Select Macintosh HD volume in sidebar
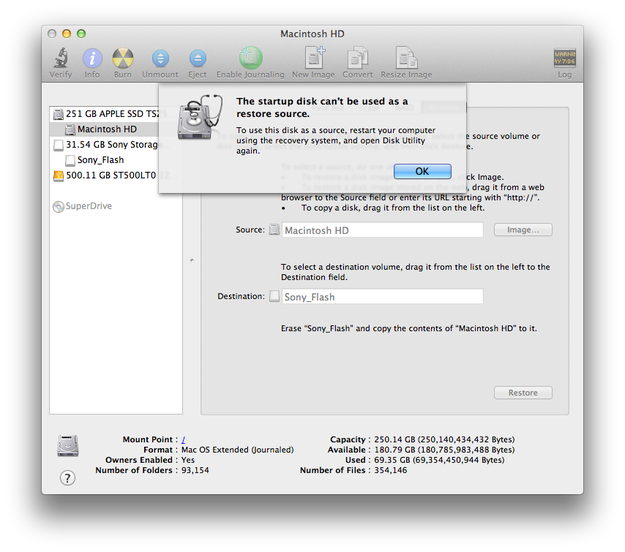Image resolution: width=625 pixels, height=552 pixels. coord(105,129)
